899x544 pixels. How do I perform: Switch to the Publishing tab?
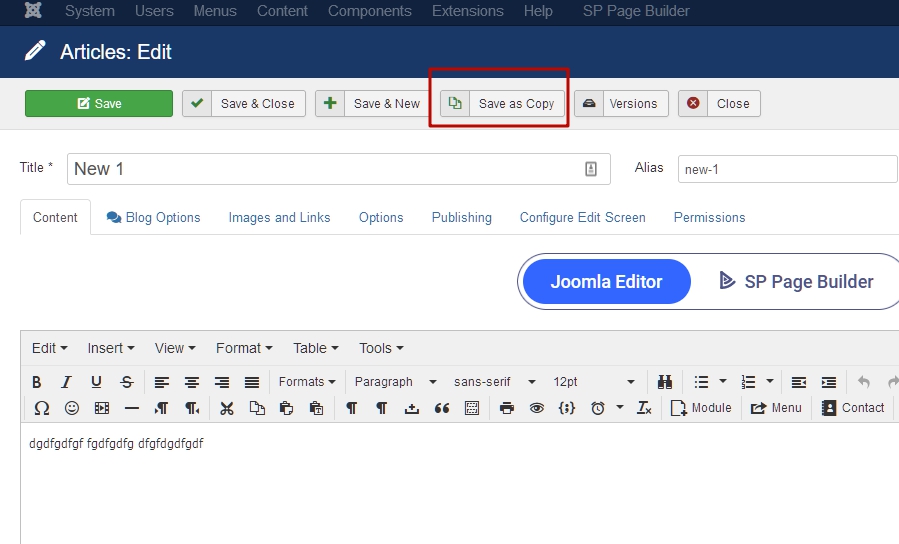(461, 217)
